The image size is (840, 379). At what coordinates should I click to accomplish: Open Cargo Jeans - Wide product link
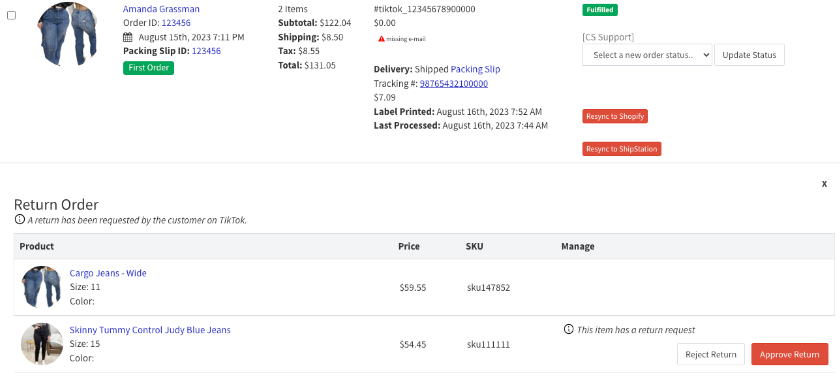pos(108,273)
